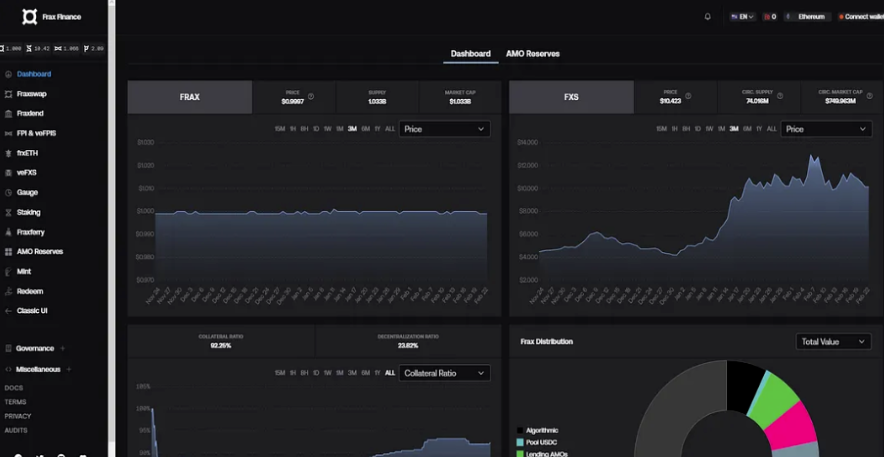The image size is (884, 457).
Task: Open Frax Distribution Total Value dropdown
Action: (x=833, y=341)
